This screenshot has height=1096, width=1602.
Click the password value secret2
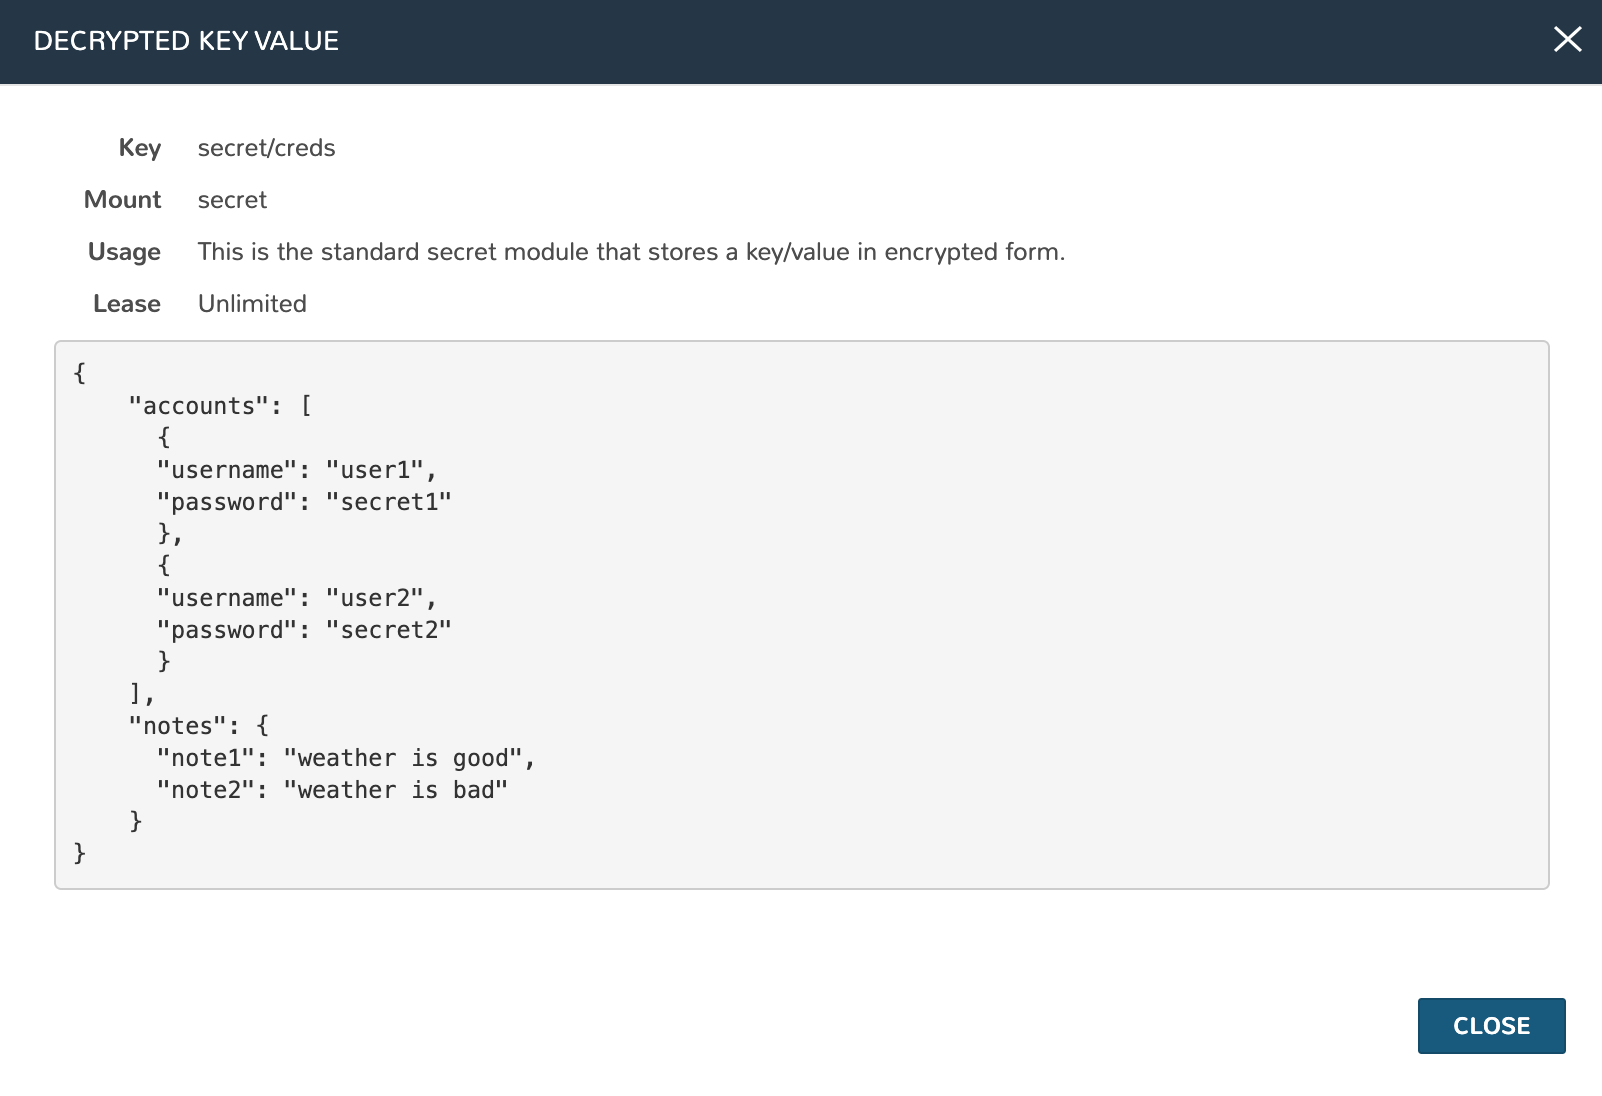pyautogui.click(x=391, y=629)
